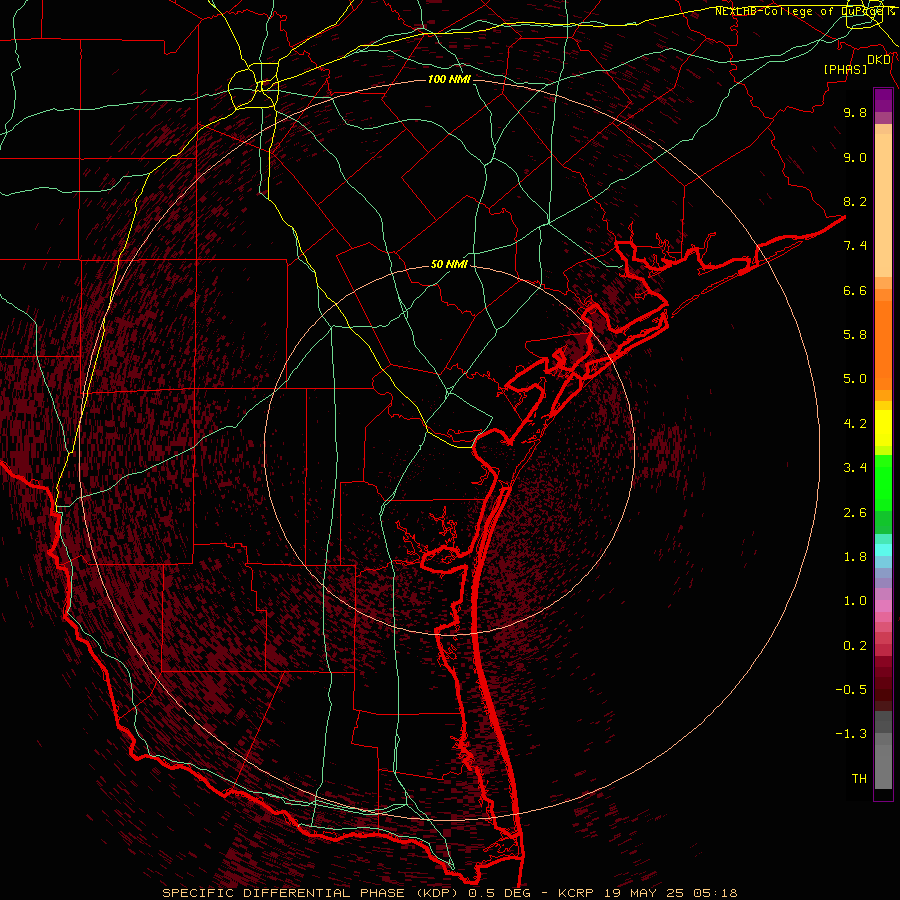Click the 1.8 value on color scale
This screenshot has width=900, height=900.
click(x=855, y=557)
